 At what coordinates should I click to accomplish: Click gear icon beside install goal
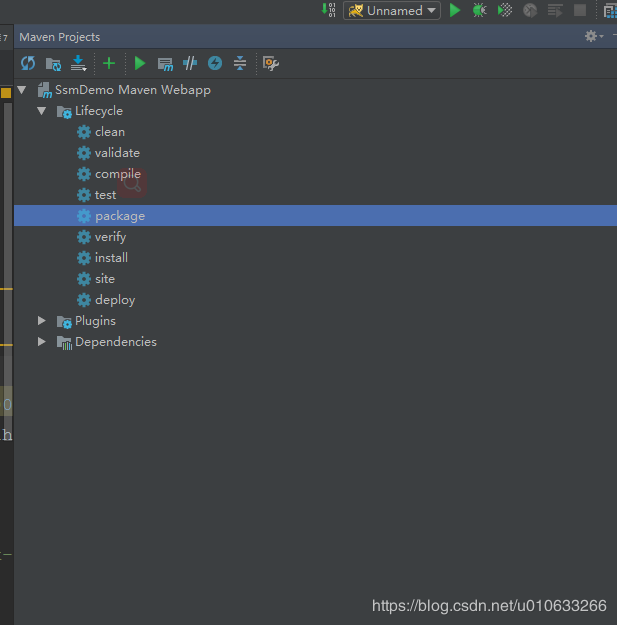click(84, 258)
